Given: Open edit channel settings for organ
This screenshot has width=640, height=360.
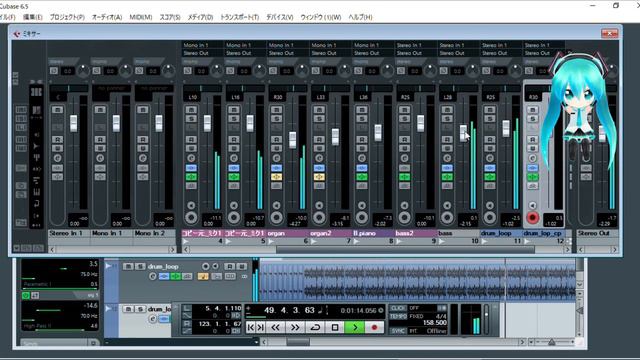Looking at the screenshot, I should 276,158.
